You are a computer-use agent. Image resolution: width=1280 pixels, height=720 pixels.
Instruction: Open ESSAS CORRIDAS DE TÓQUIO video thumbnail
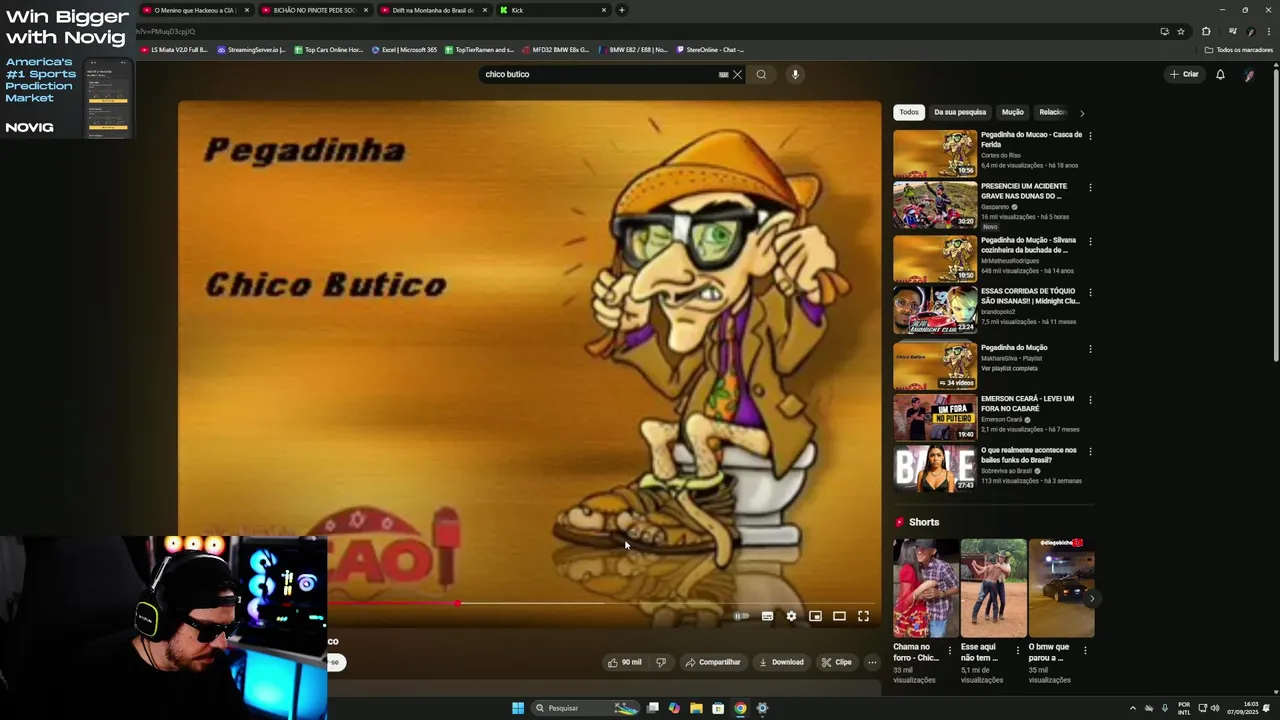click(x=935, y=310)
